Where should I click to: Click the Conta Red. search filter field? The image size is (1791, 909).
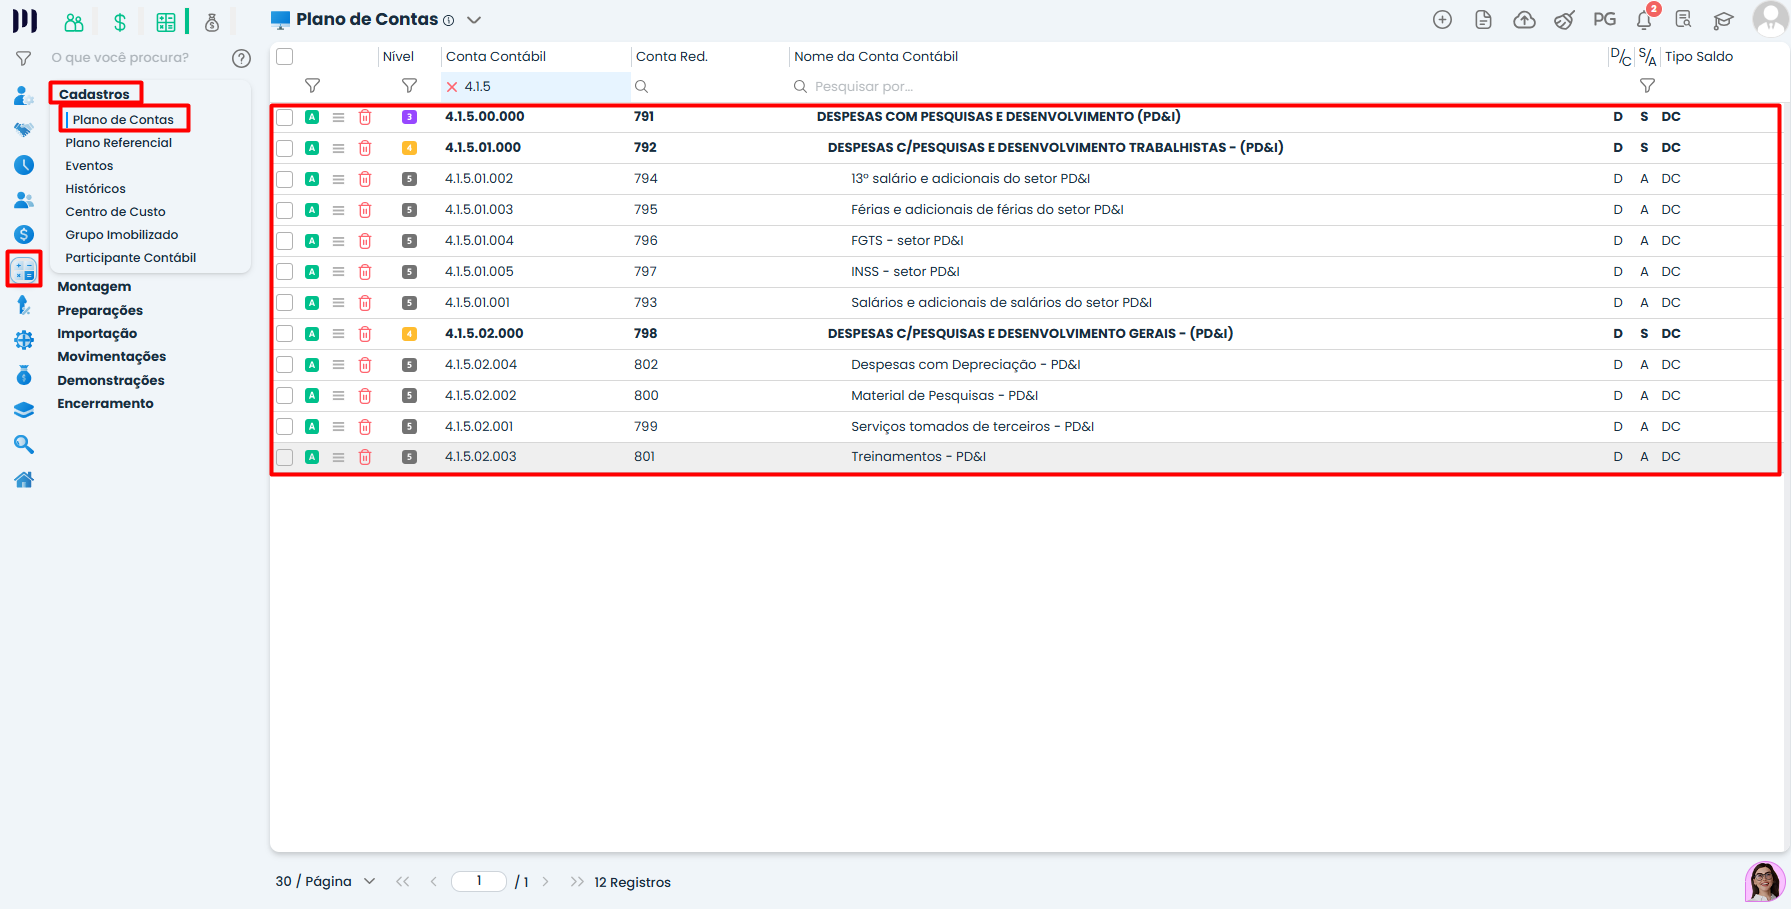tap(709, 87)
